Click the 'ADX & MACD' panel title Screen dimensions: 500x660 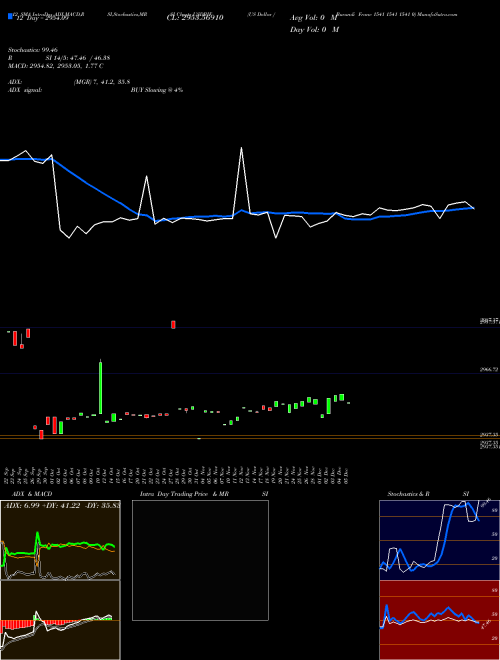32,494
